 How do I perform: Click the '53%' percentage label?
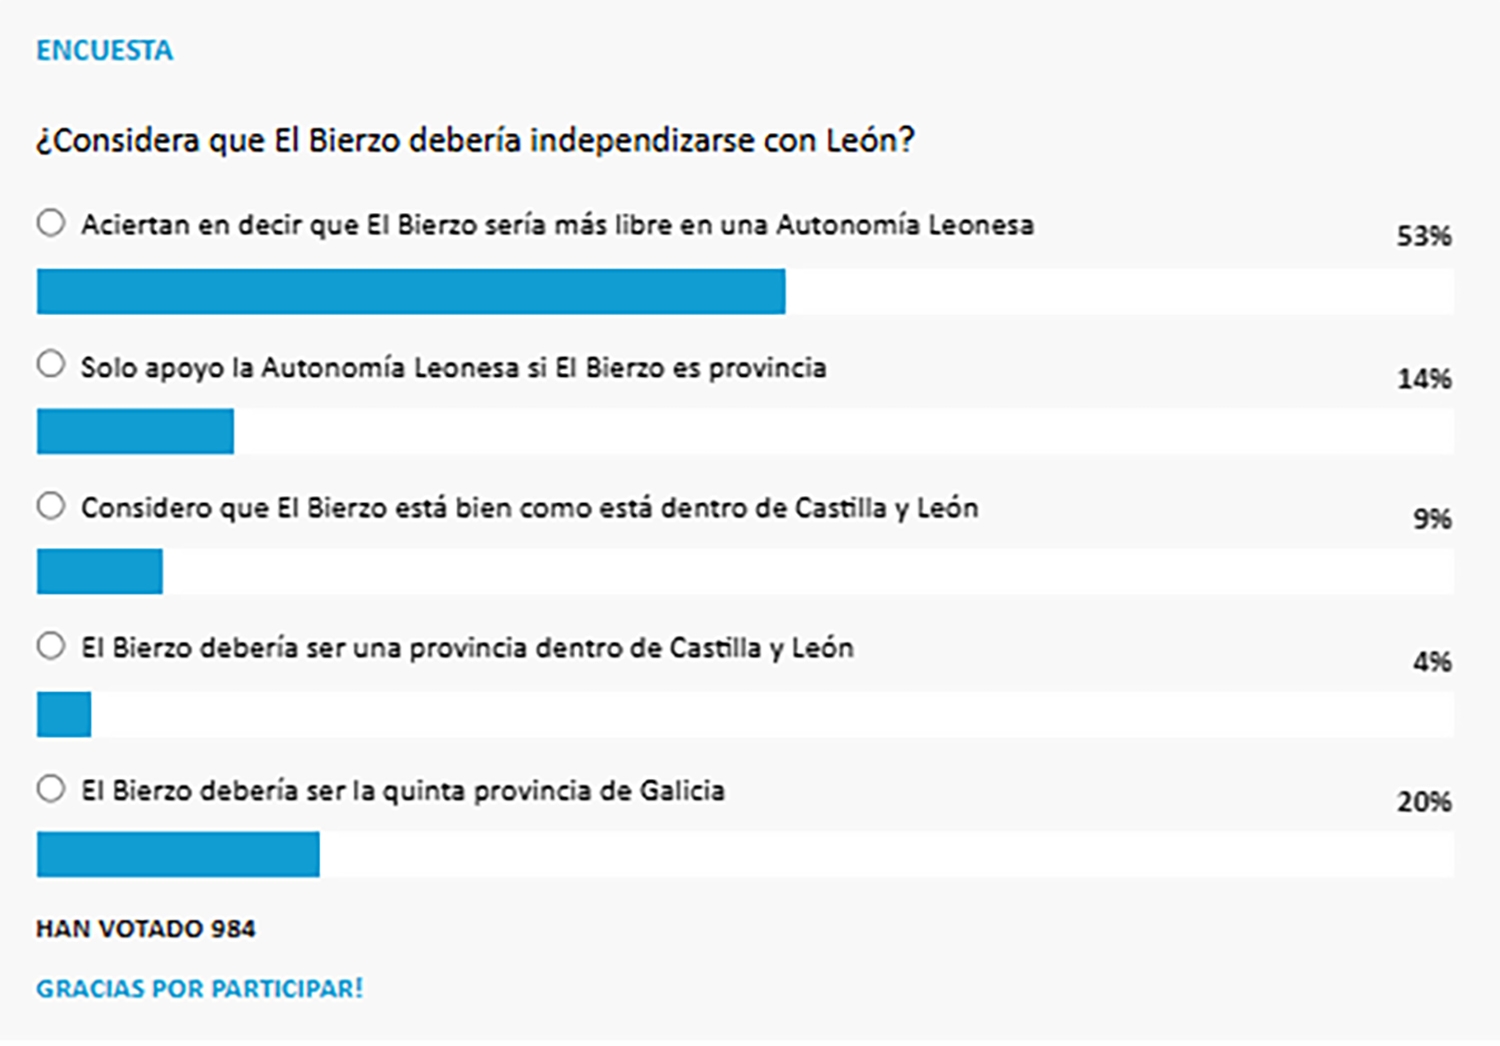(x=1423, y=237)
